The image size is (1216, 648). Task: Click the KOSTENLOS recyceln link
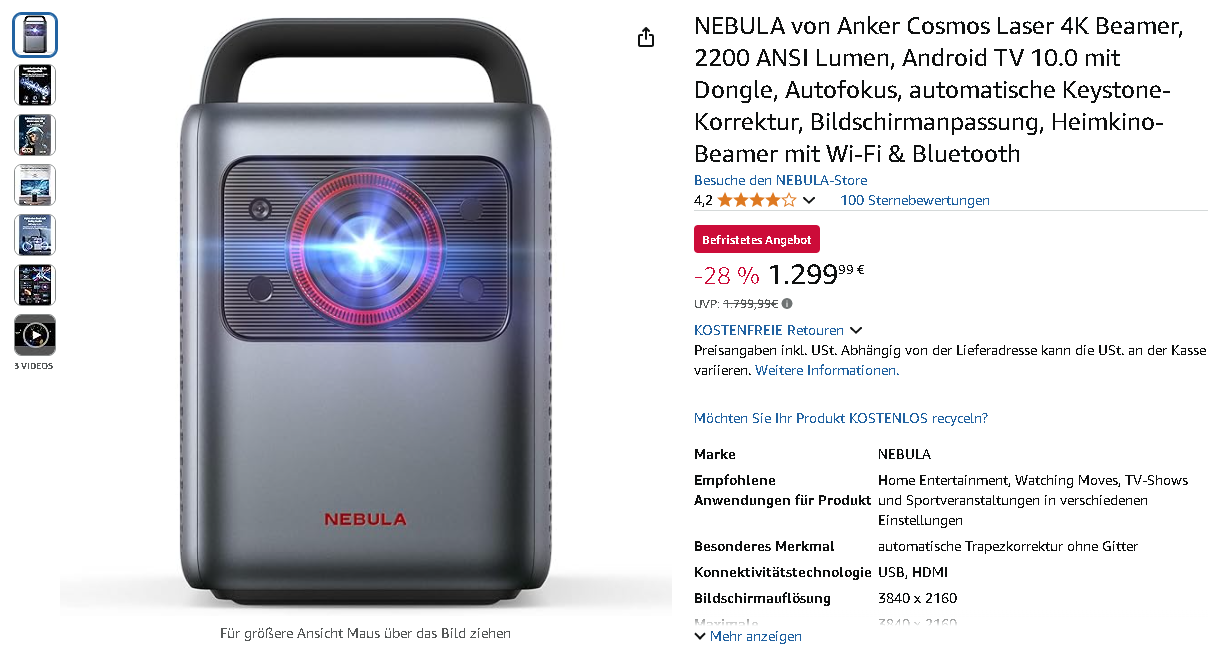841,418
